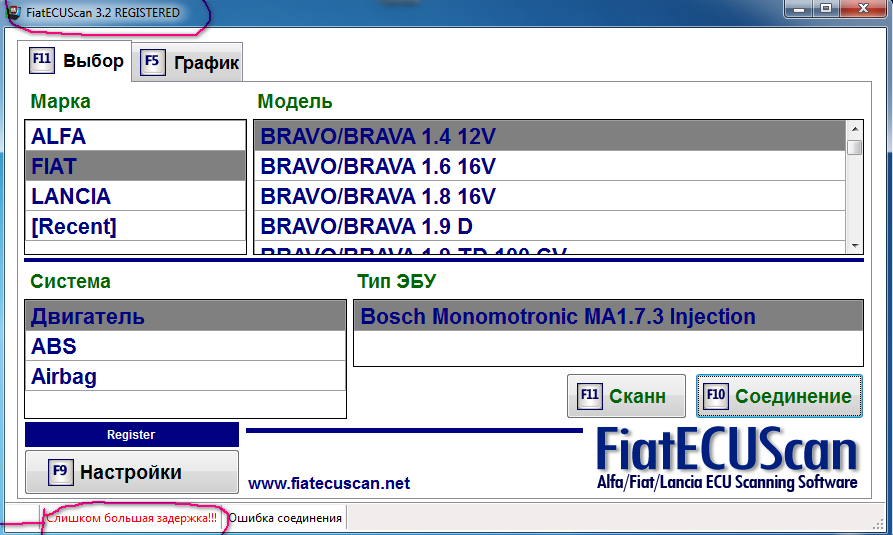Select ALFA in the Марка list
This screenshot has width=893, height=535.
coord(136,136)
